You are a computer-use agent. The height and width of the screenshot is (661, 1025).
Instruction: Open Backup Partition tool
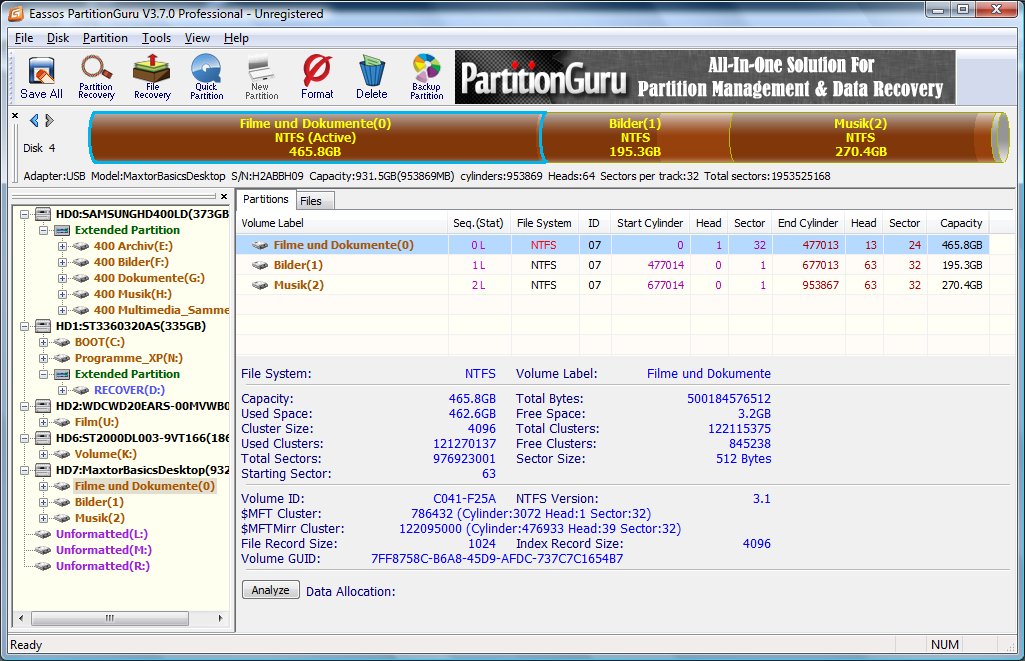coord(426,77)
